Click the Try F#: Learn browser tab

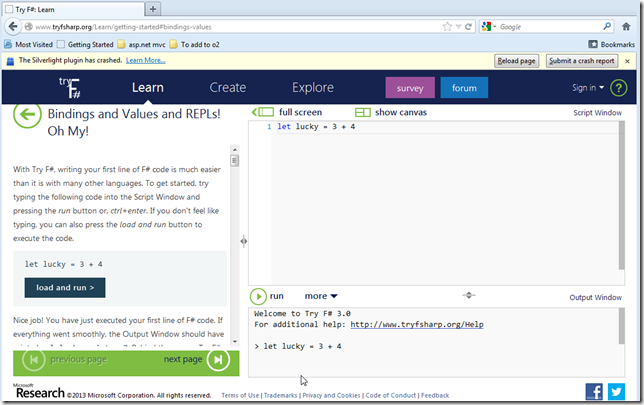tap(73, 9)
